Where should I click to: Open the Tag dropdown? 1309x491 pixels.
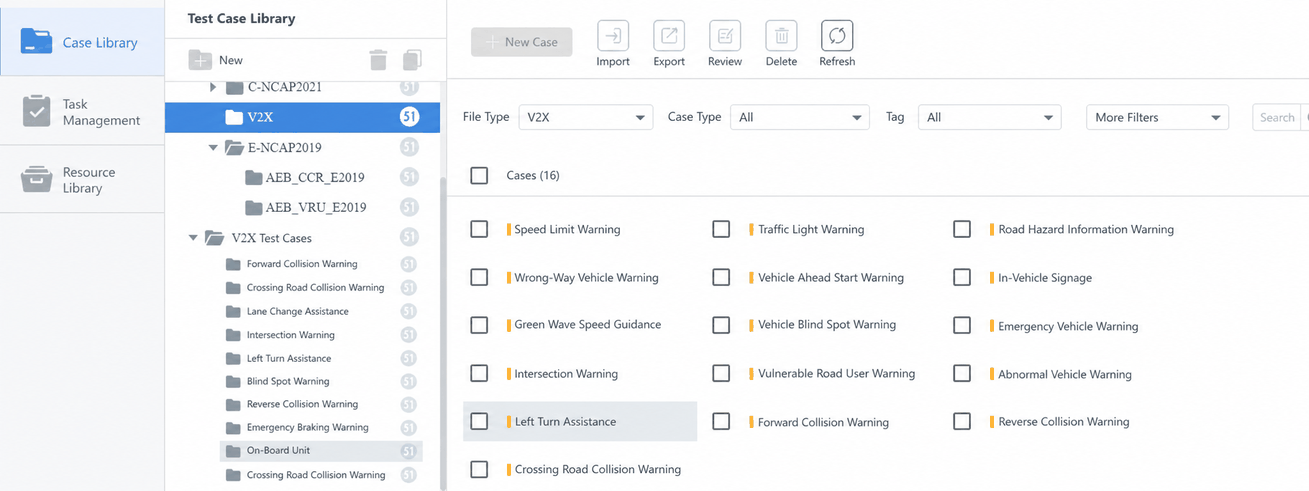coord(989,117)
